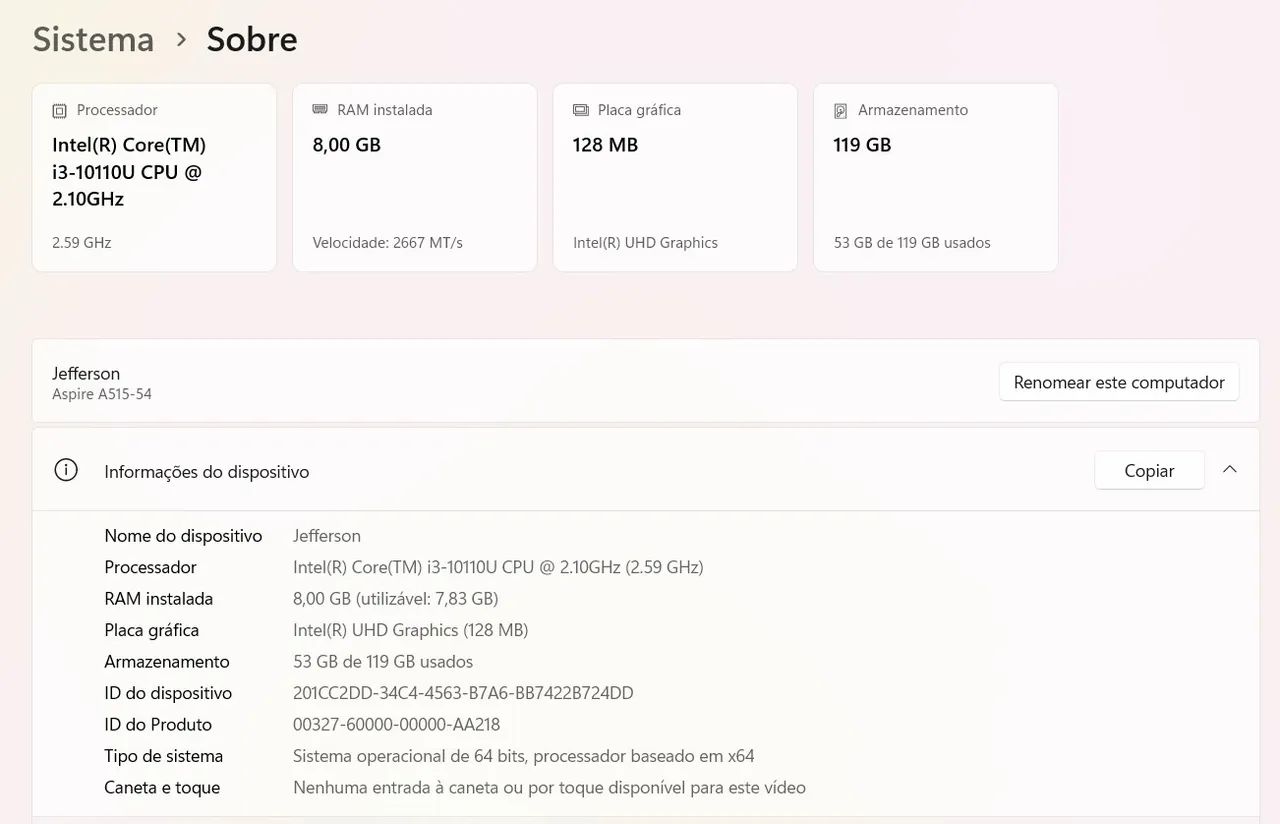
Task: Click the Sobre breadcrumb title
Action: coord(252,39)
